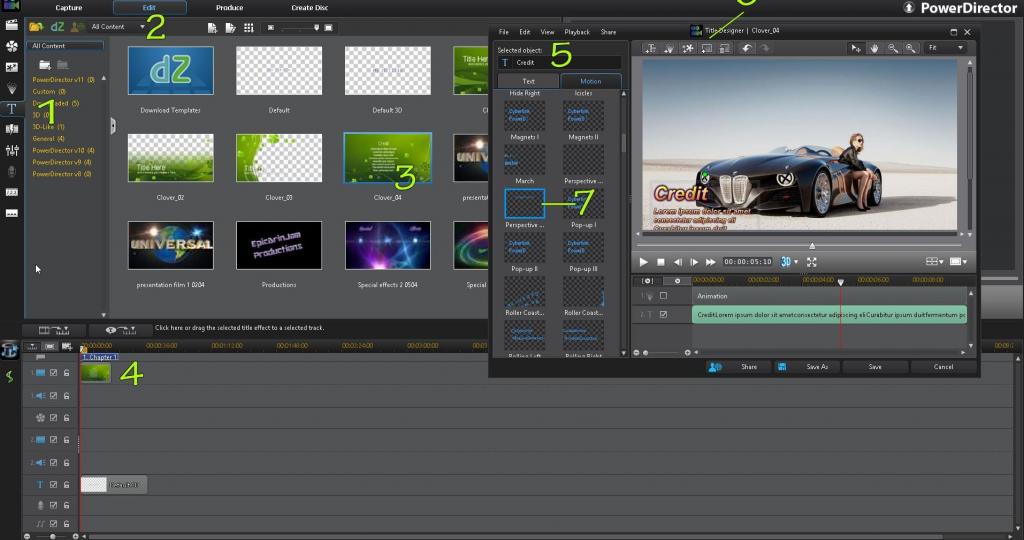Click the import media folder icon
Image resolution: width=1024 pixels, height=540 pixels.
click(x=36, y=27)
